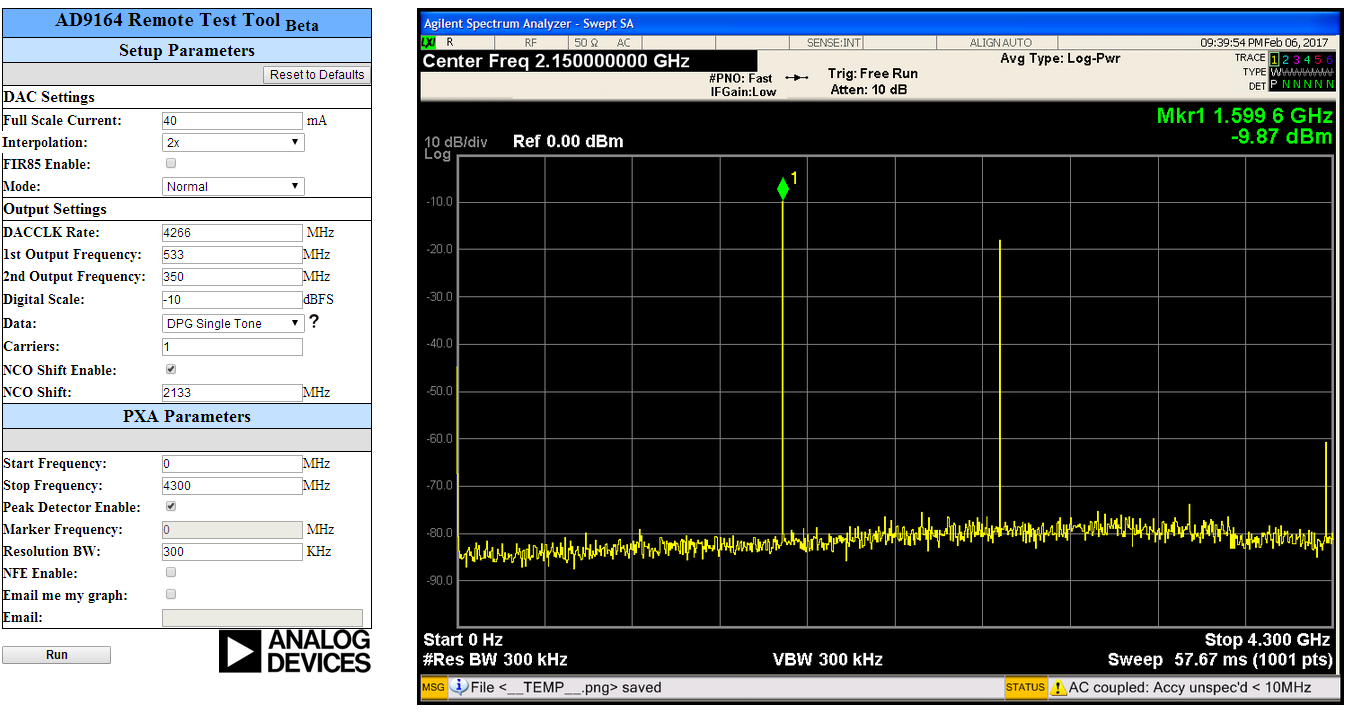Screen dimensions: 1352x714
Task: Click the green marker 1 diamond
Action: [x=783, y=188]
